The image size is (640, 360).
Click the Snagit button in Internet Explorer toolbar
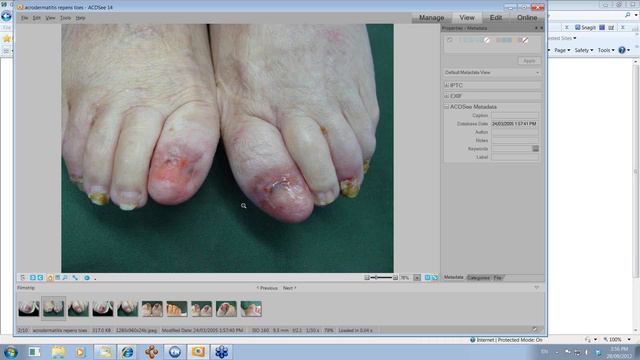585,28
